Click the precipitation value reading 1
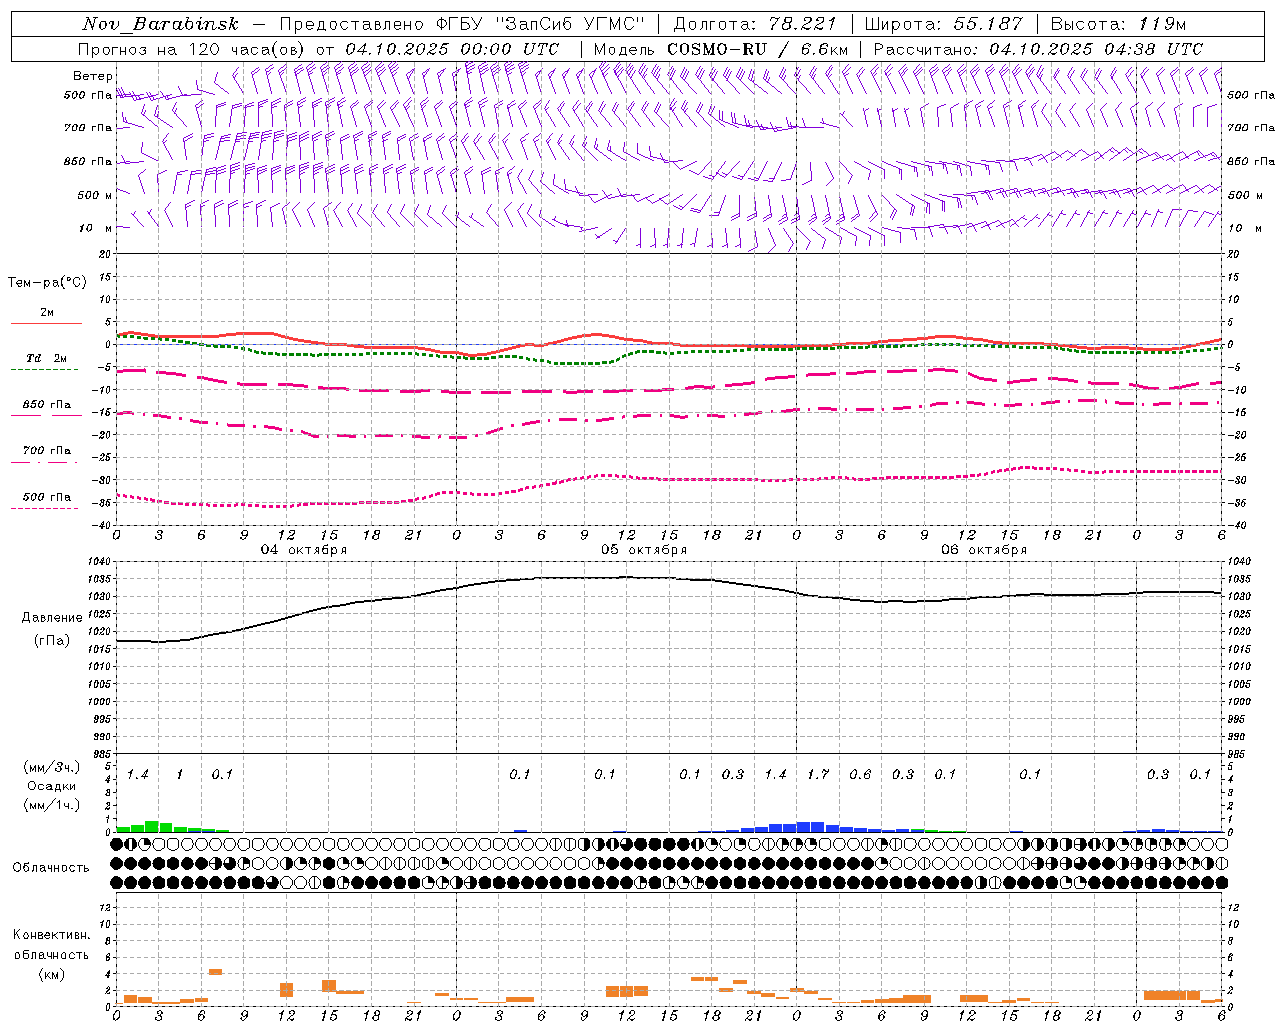1280x1024 pixels. pos(180,774)
